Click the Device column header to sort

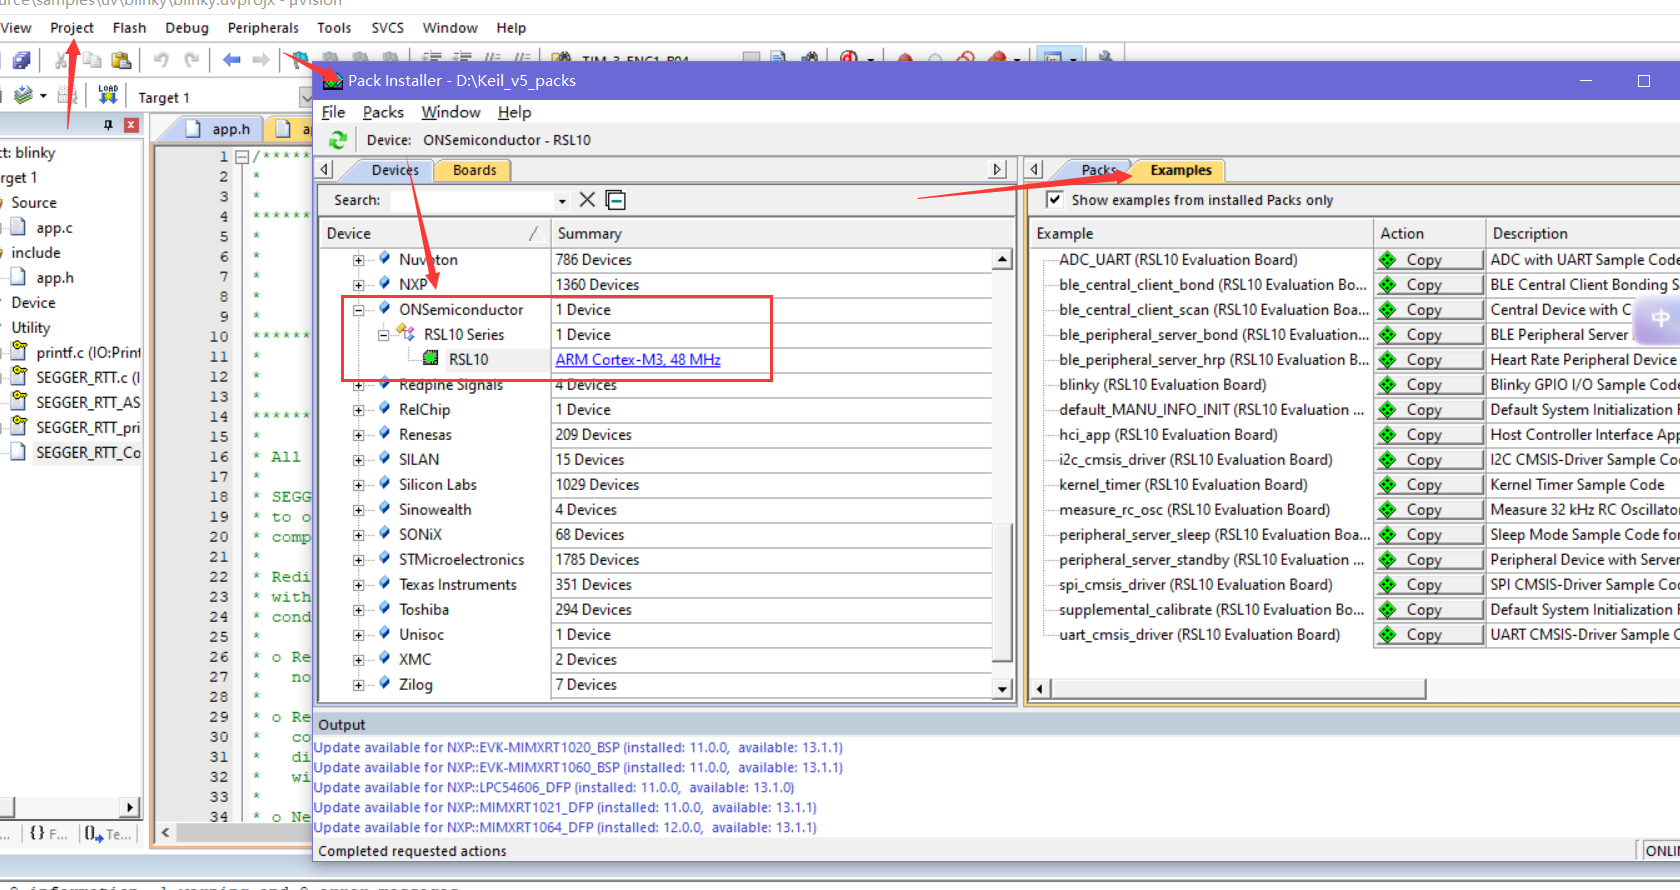(434, 233)
